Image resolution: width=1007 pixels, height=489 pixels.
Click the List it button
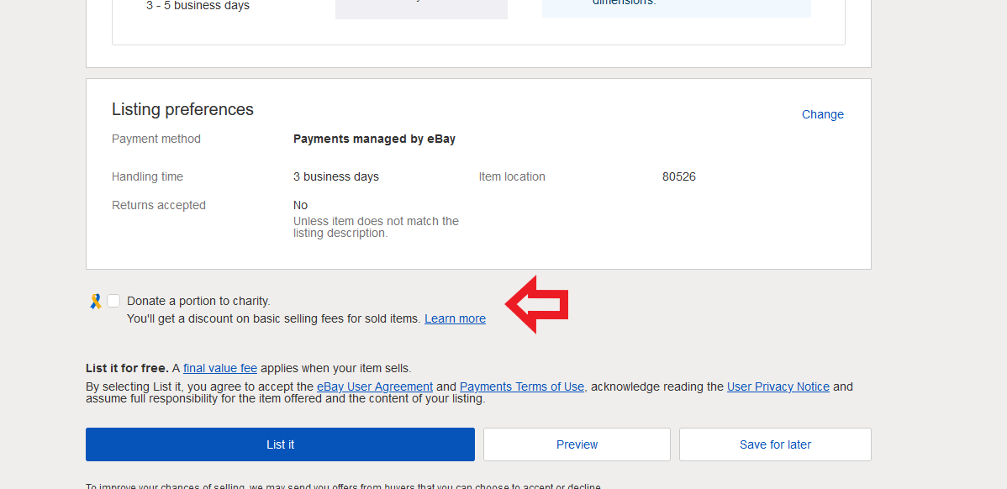click(280, 445)
